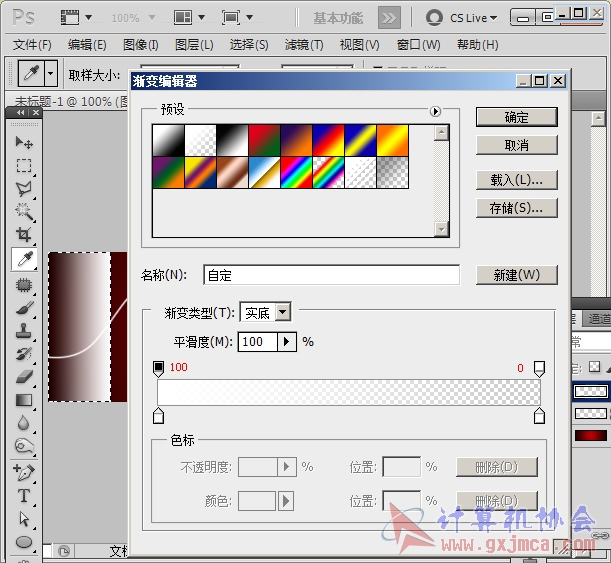Select the Eyedropper tool in toolbox
Screen dimensions: 611x563
[x=25, y=259]
